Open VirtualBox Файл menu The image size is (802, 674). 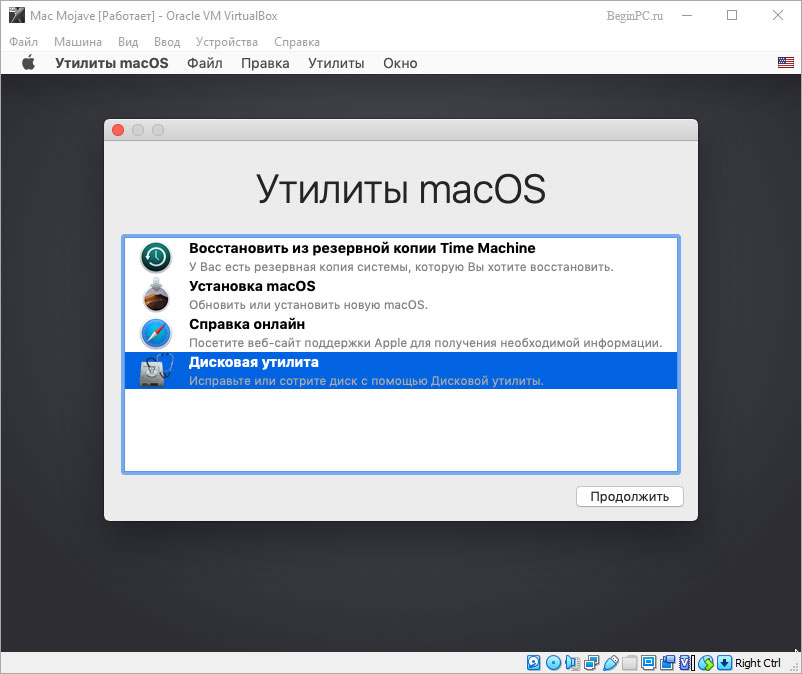tap(24, 42)
